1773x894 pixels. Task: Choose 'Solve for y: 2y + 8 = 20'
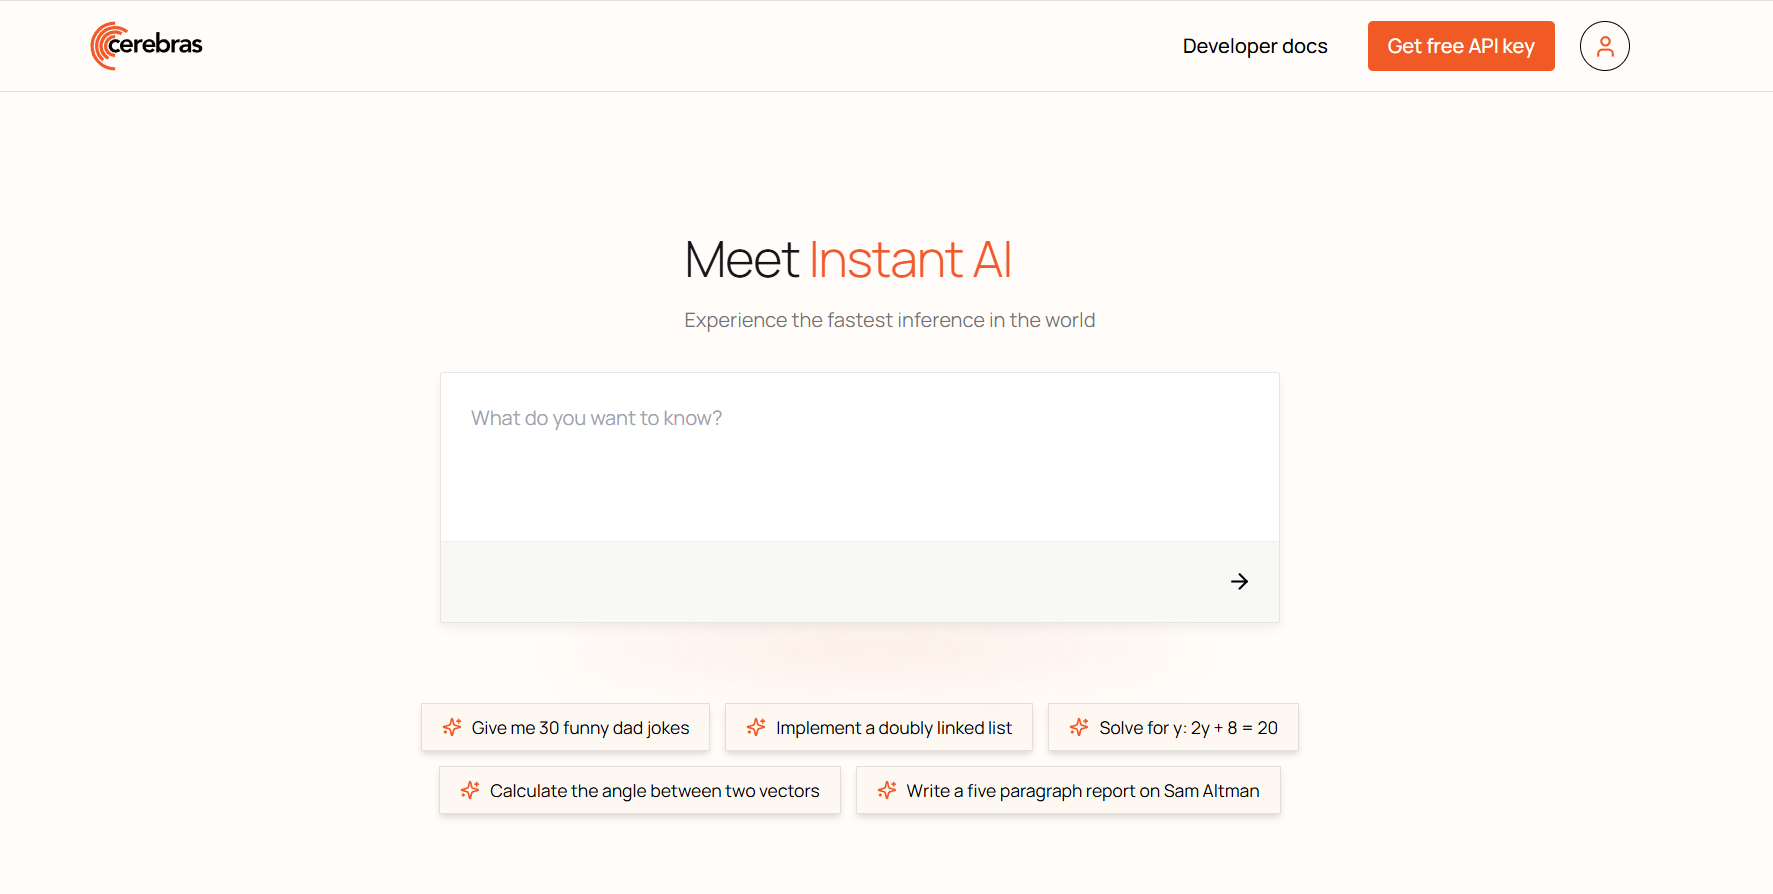point(1173,727)
